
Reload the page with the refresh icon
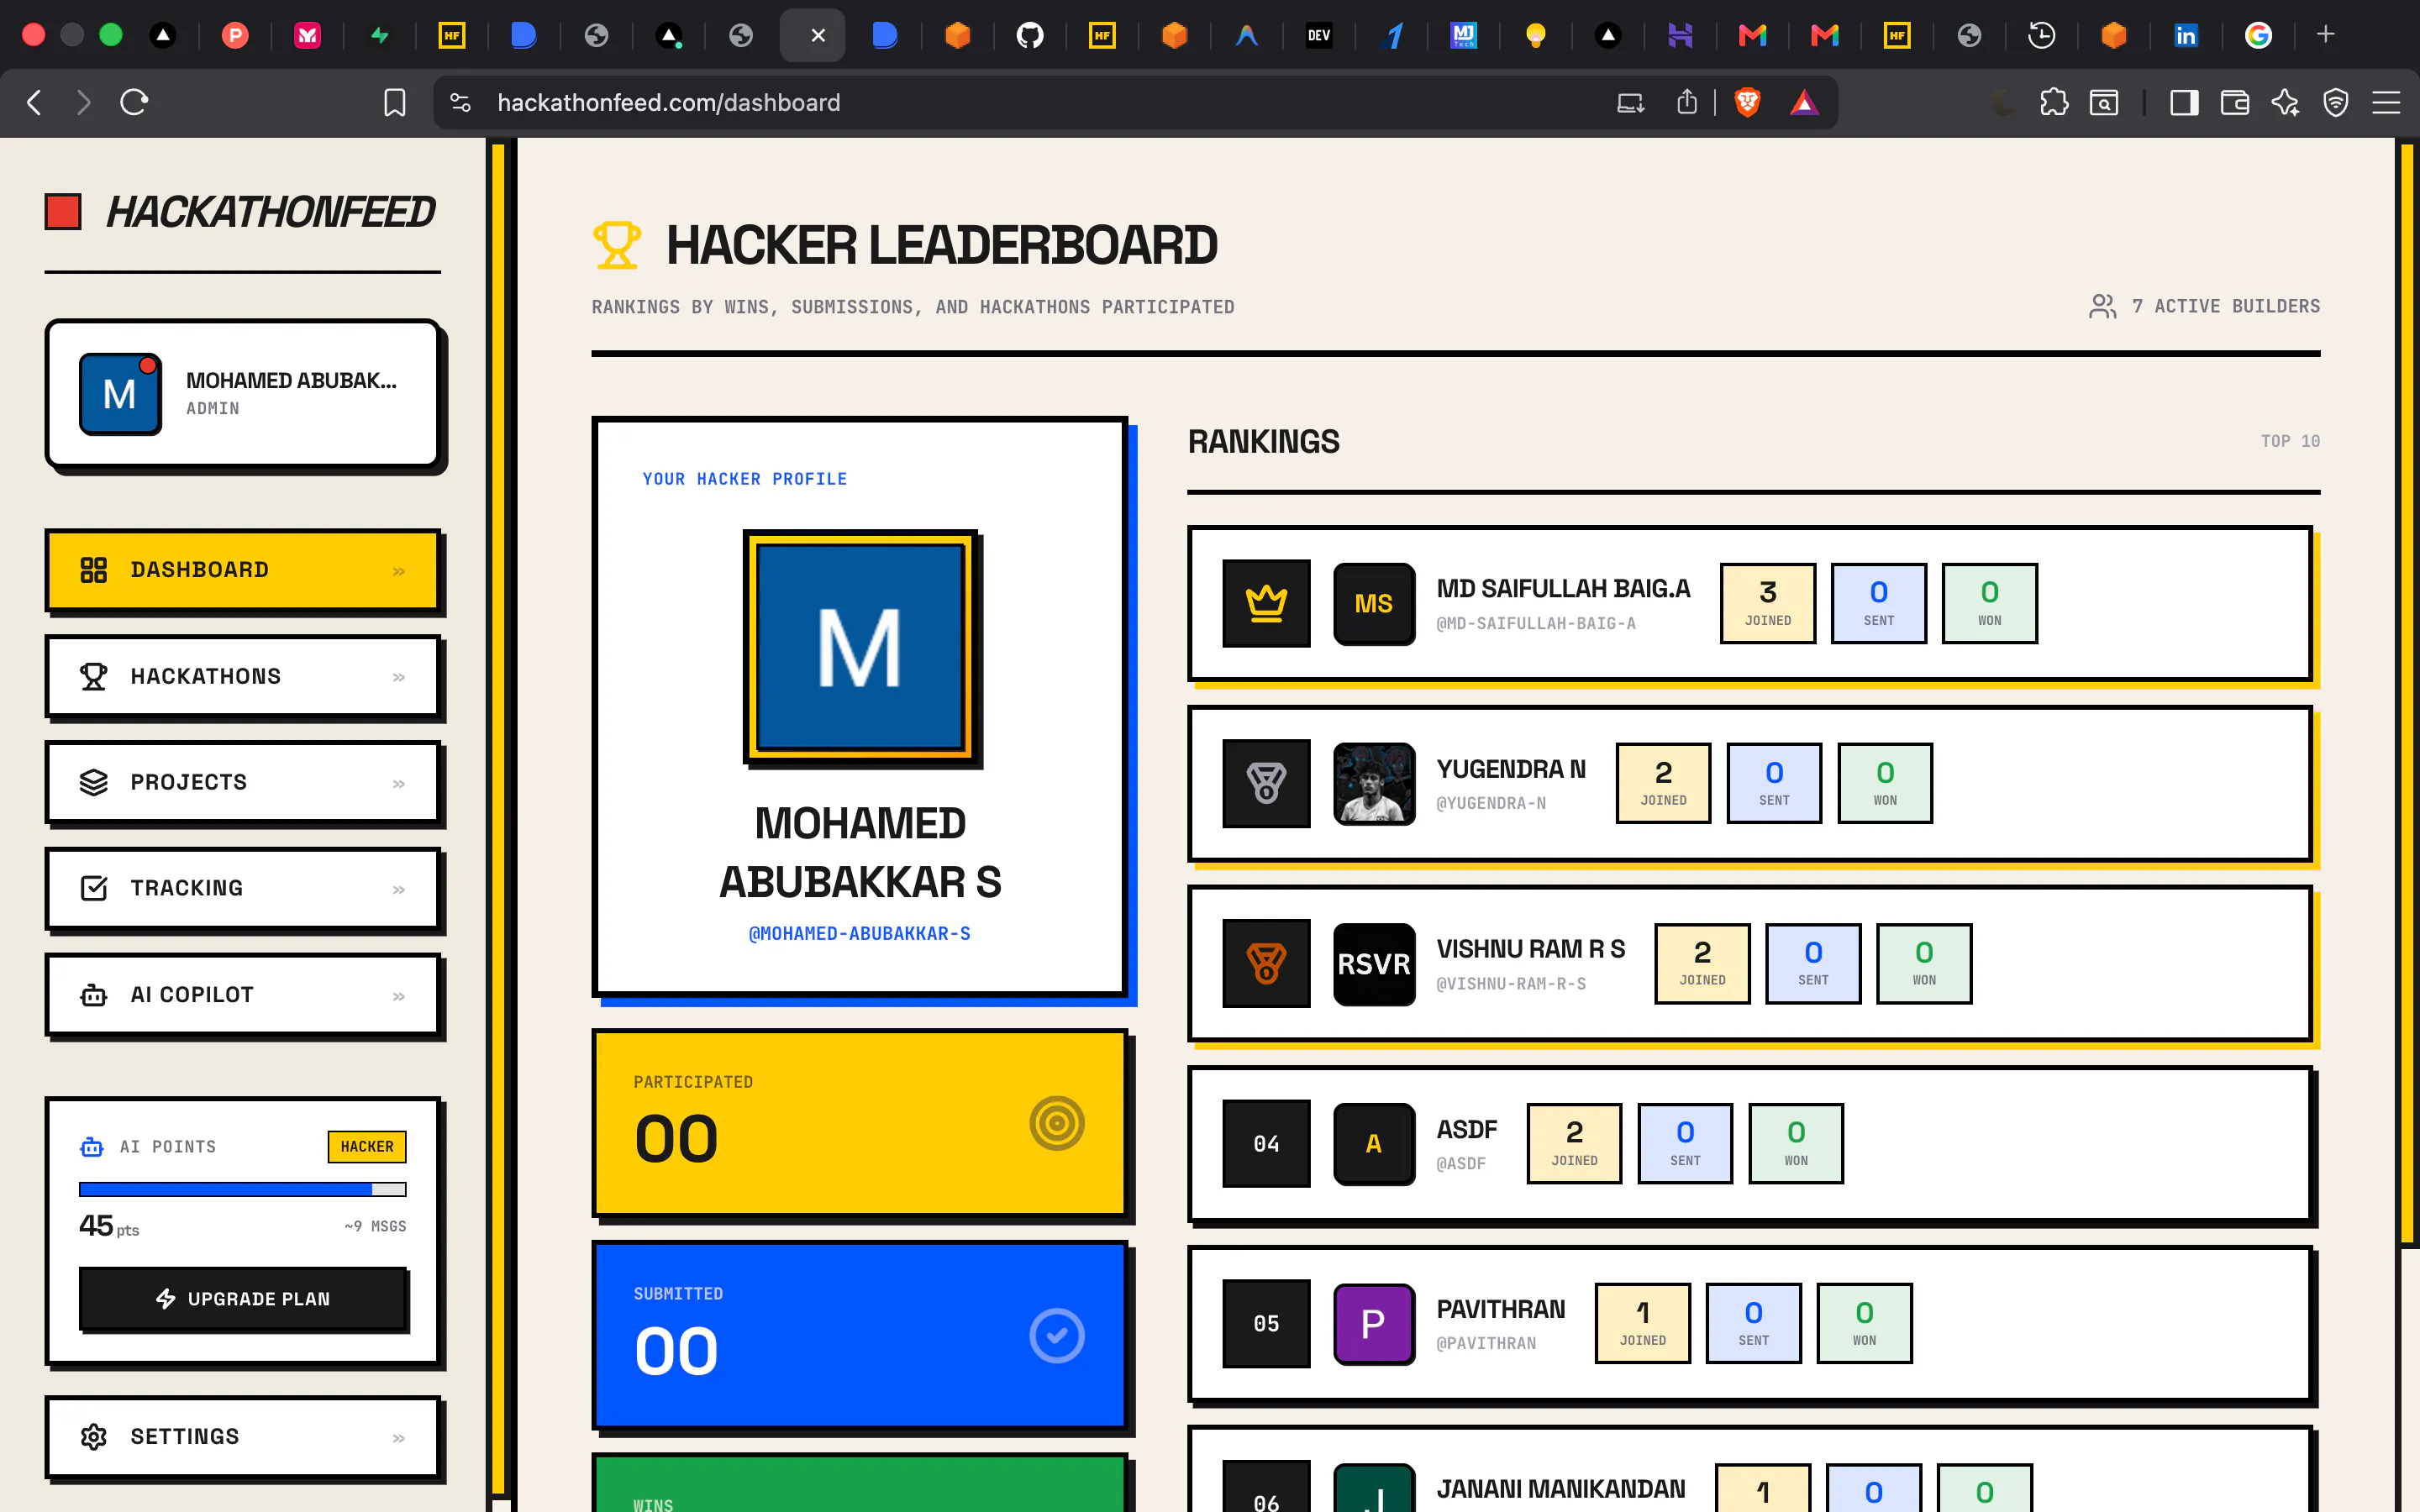coord(134,102)
